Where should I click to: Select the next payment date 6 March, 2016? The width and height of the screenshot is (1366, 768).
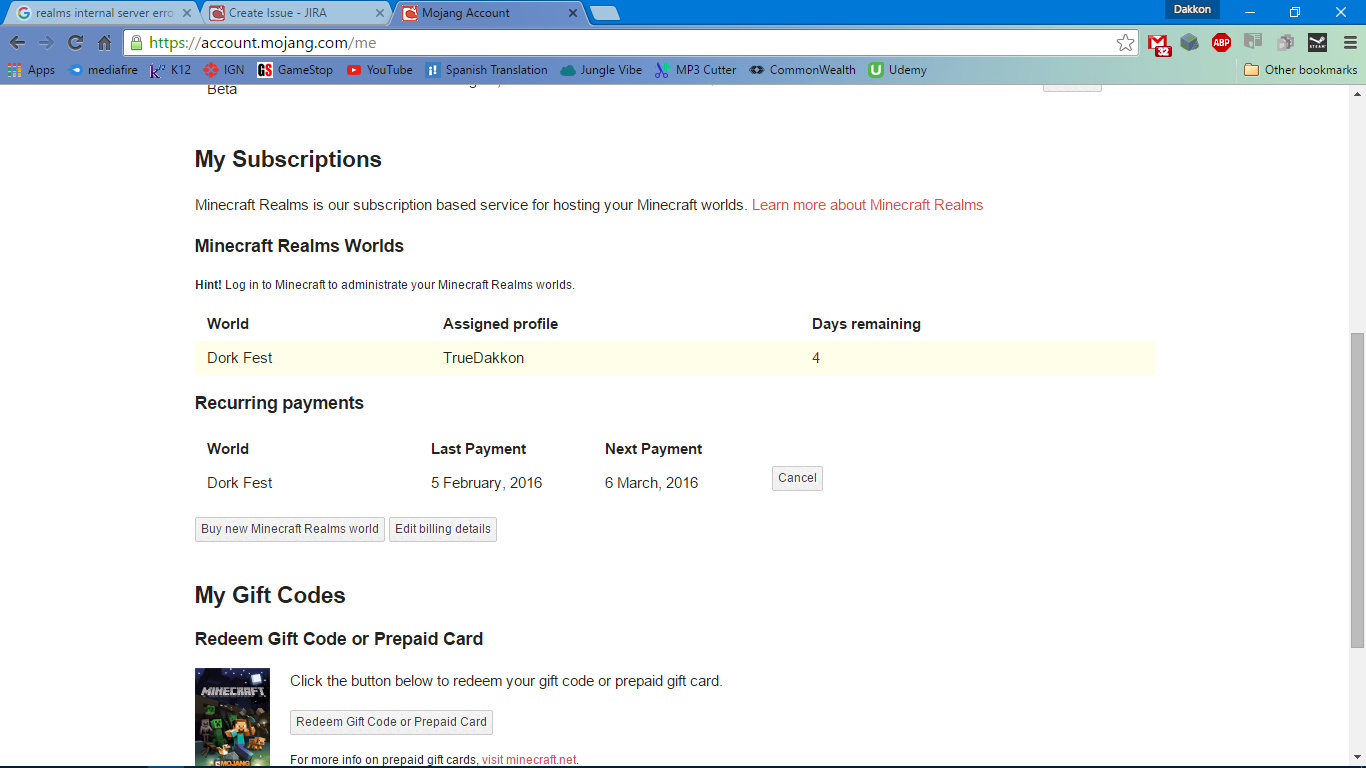click(652, 483)
